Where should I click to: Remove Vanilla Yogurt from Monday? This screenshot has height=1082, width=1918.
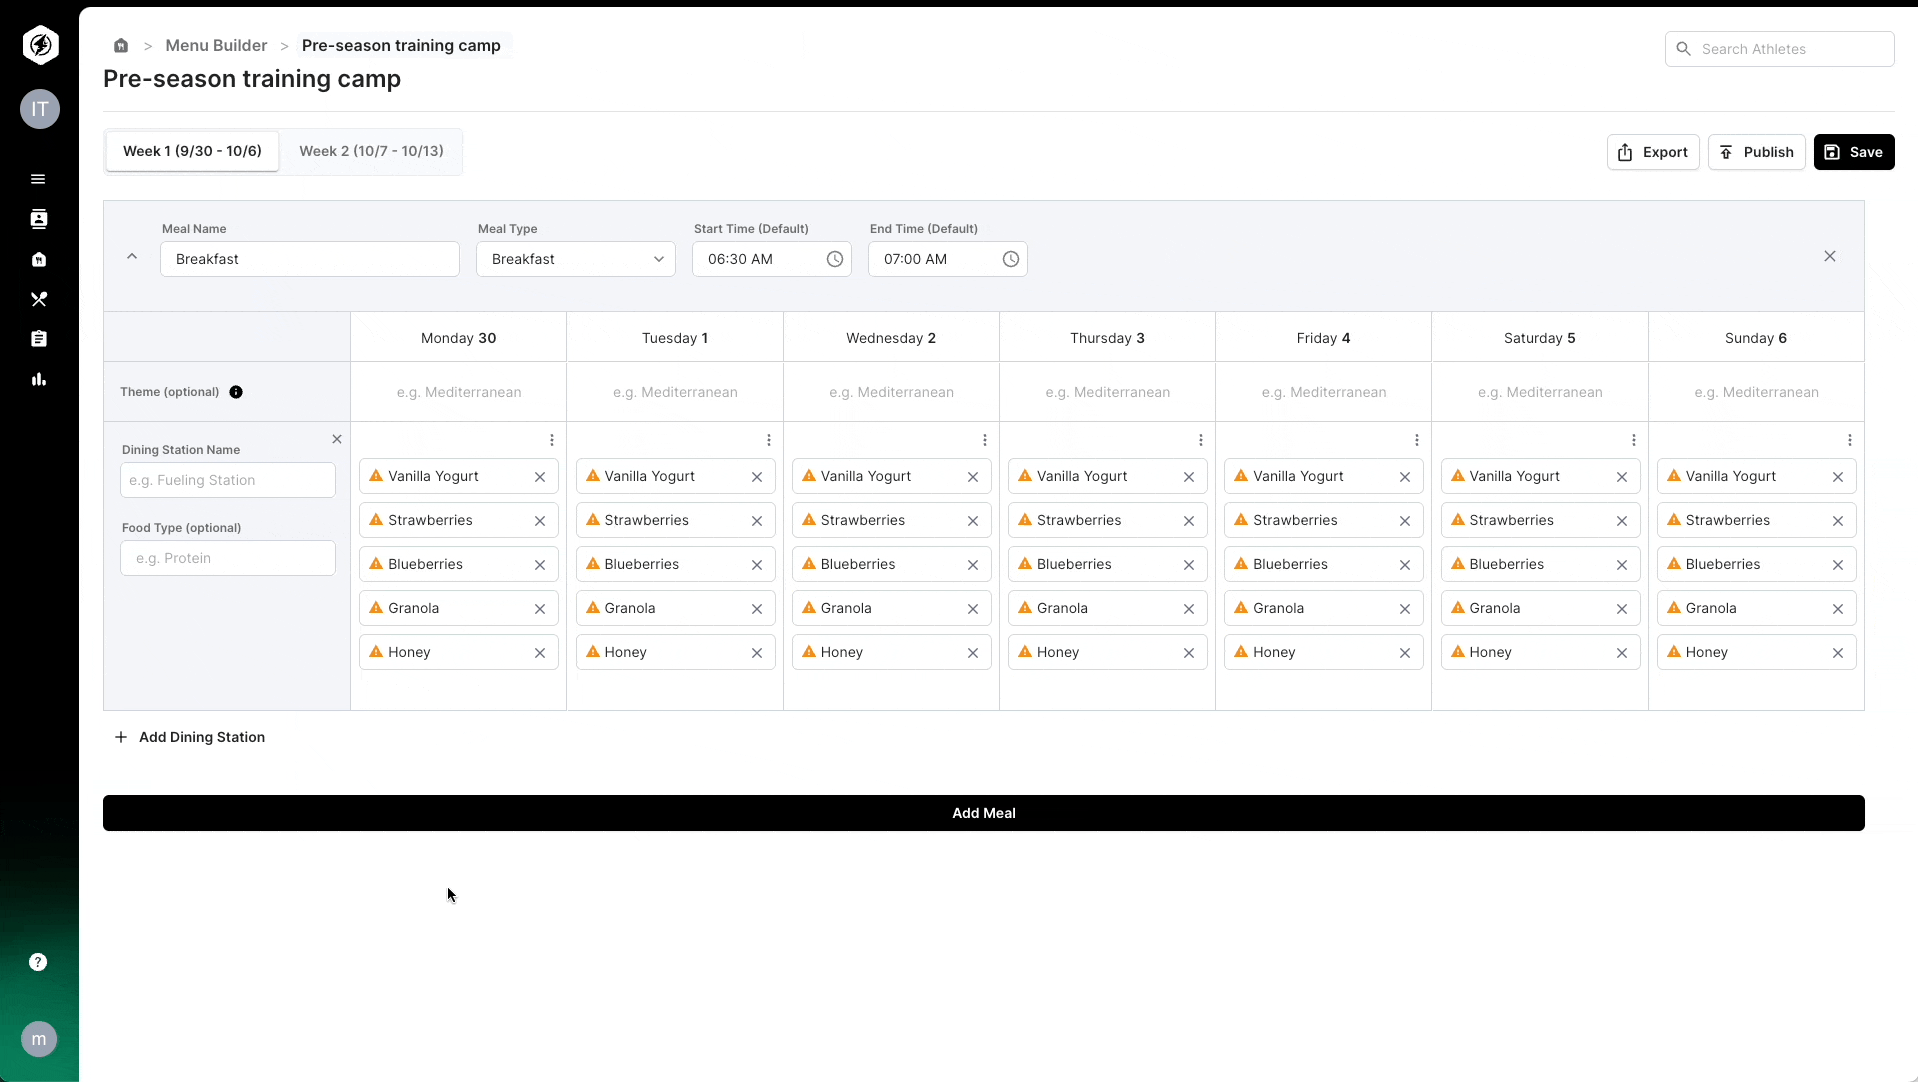click(x=540, y=477)
